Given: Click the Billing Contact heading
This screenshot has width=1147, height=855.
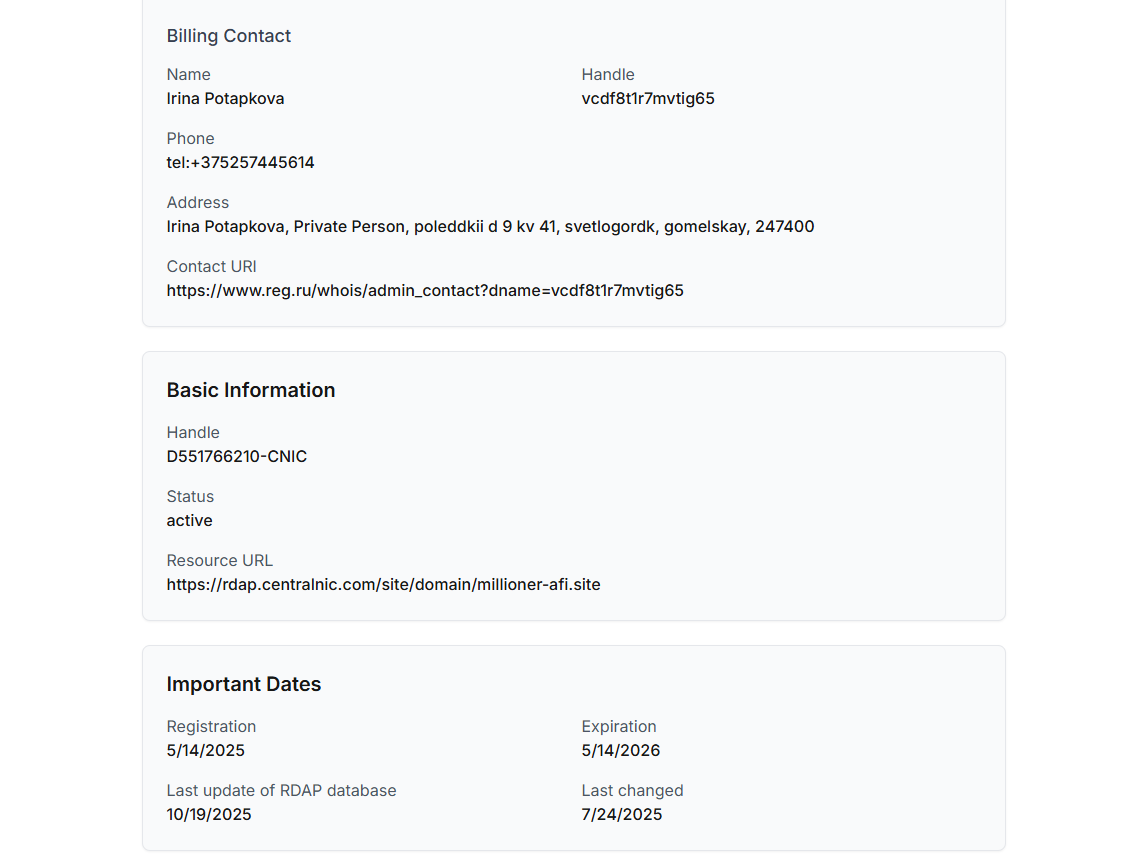Looking at the screenshot, I should tap(229, 36).
